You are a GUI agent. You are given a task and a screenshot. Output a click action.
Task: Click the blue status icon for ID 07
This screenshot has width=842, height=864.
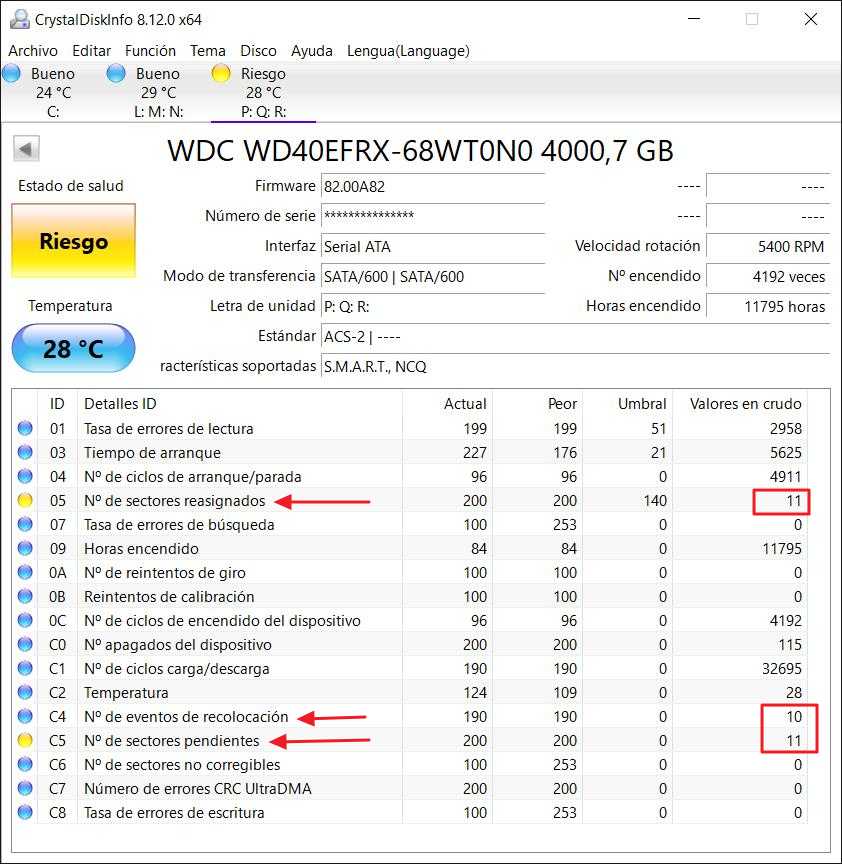25,524
